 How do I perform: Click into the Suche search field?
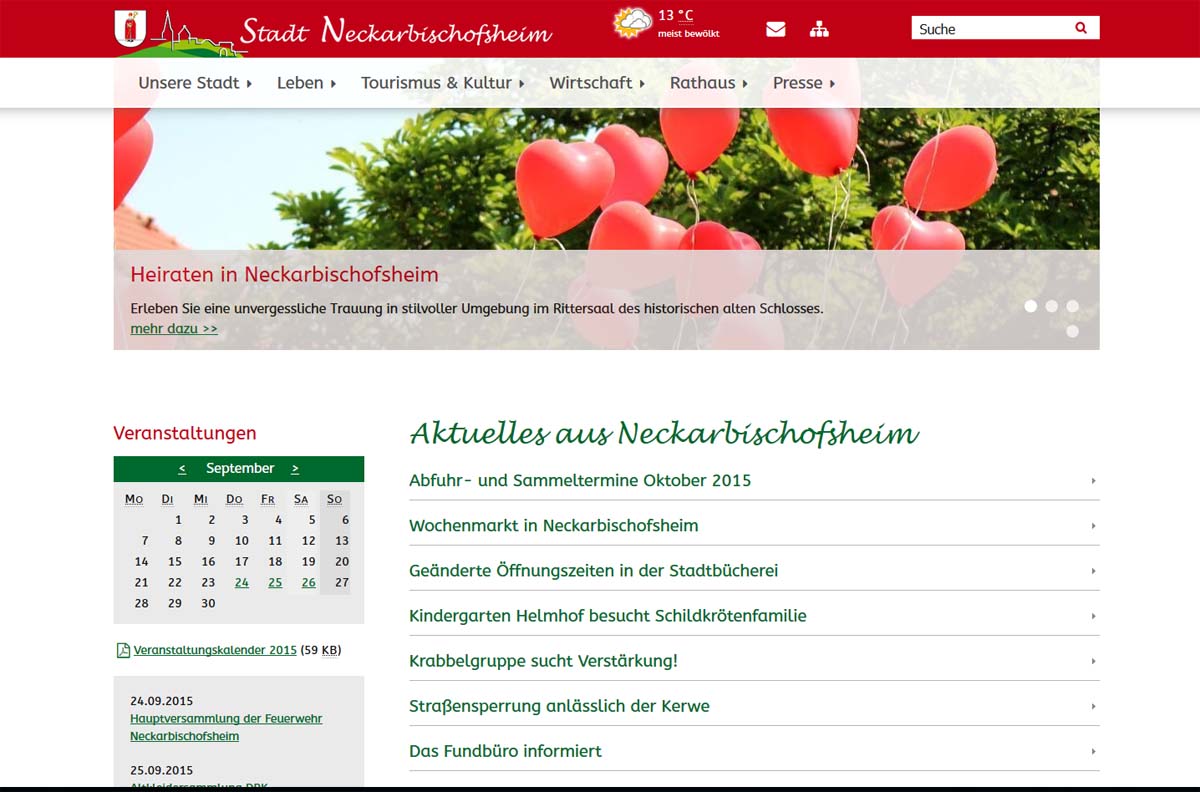pos(990,29)
